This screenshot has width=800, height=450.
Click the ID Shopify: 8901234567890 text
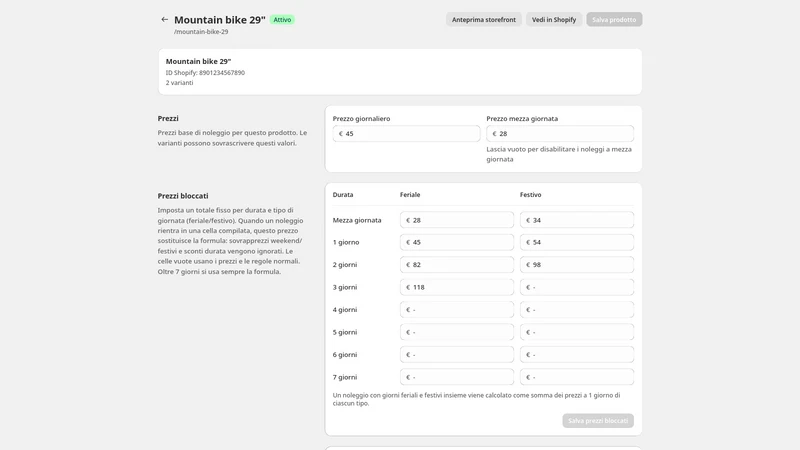pos(205,72)
